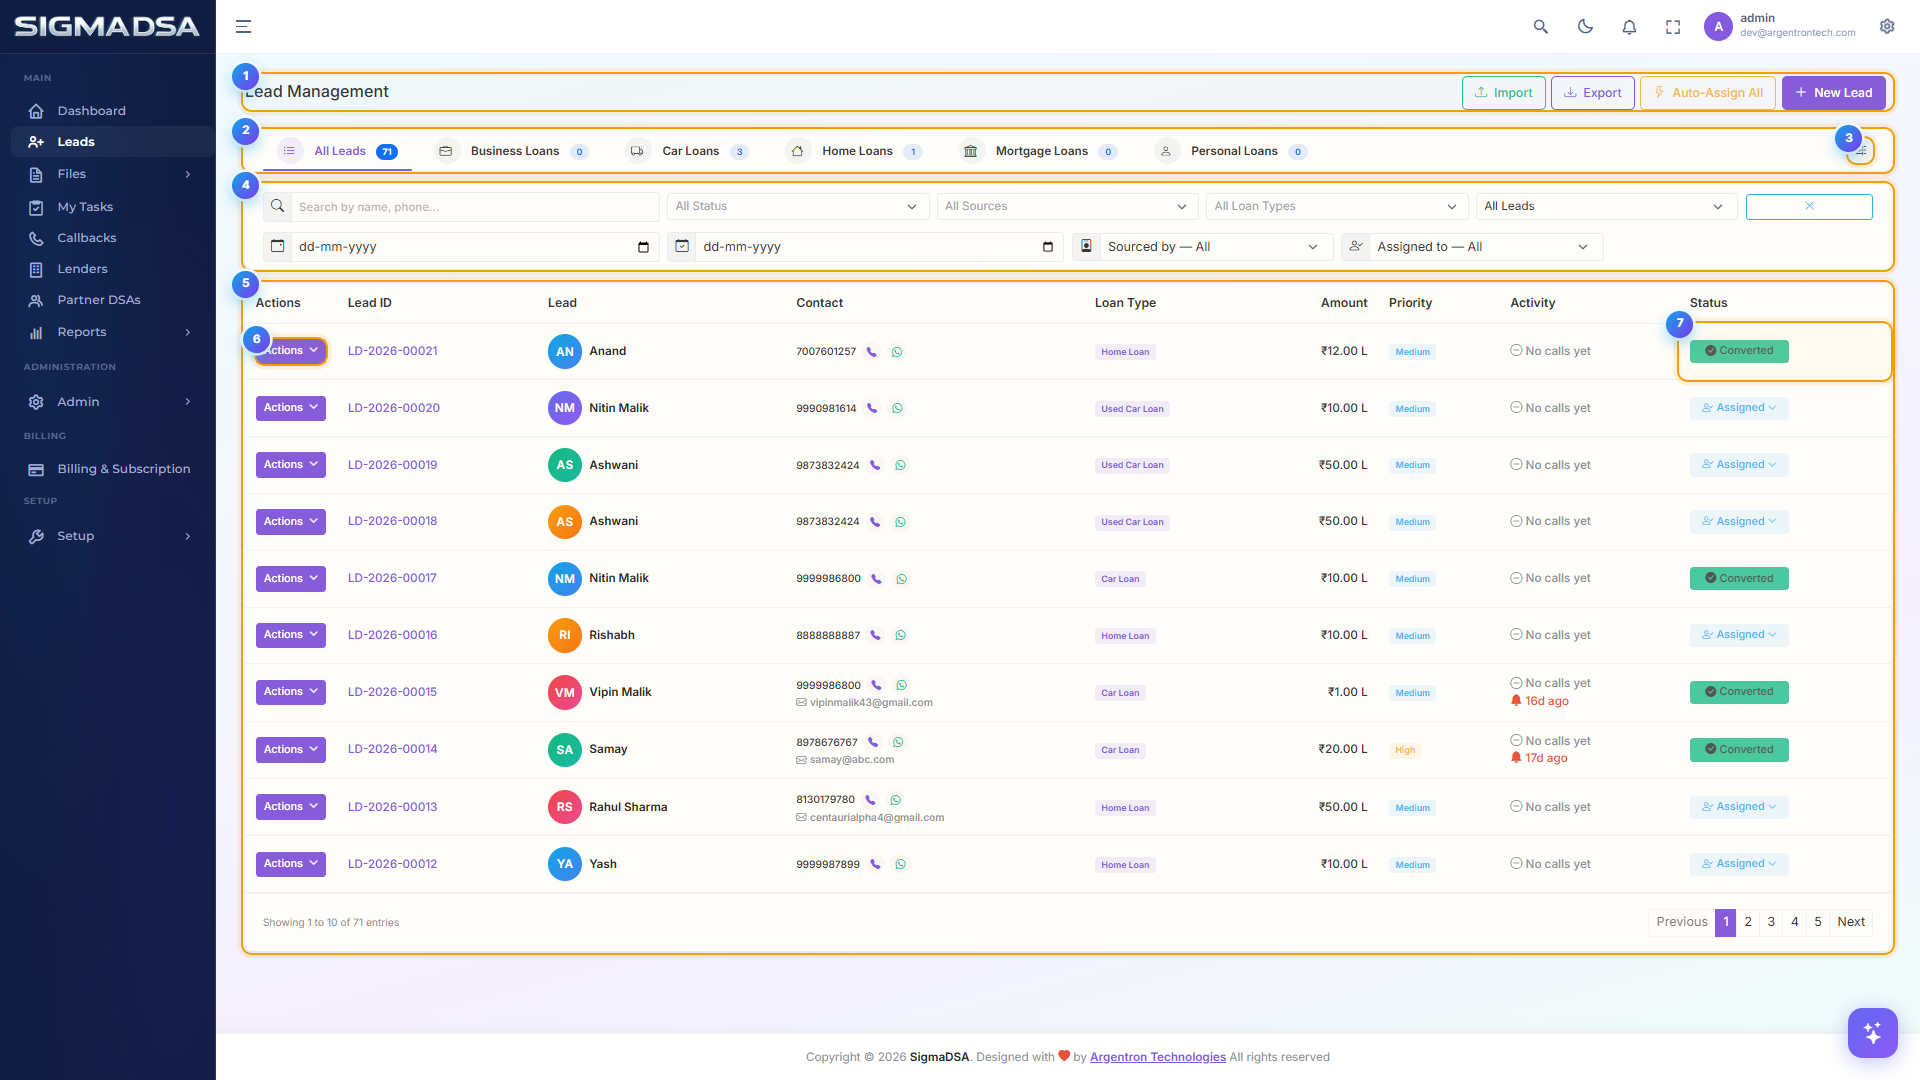The width and height of the screenshot is (1920, 1080).
Task: Go to pagination page 3
Action: tap(1771, 922)
